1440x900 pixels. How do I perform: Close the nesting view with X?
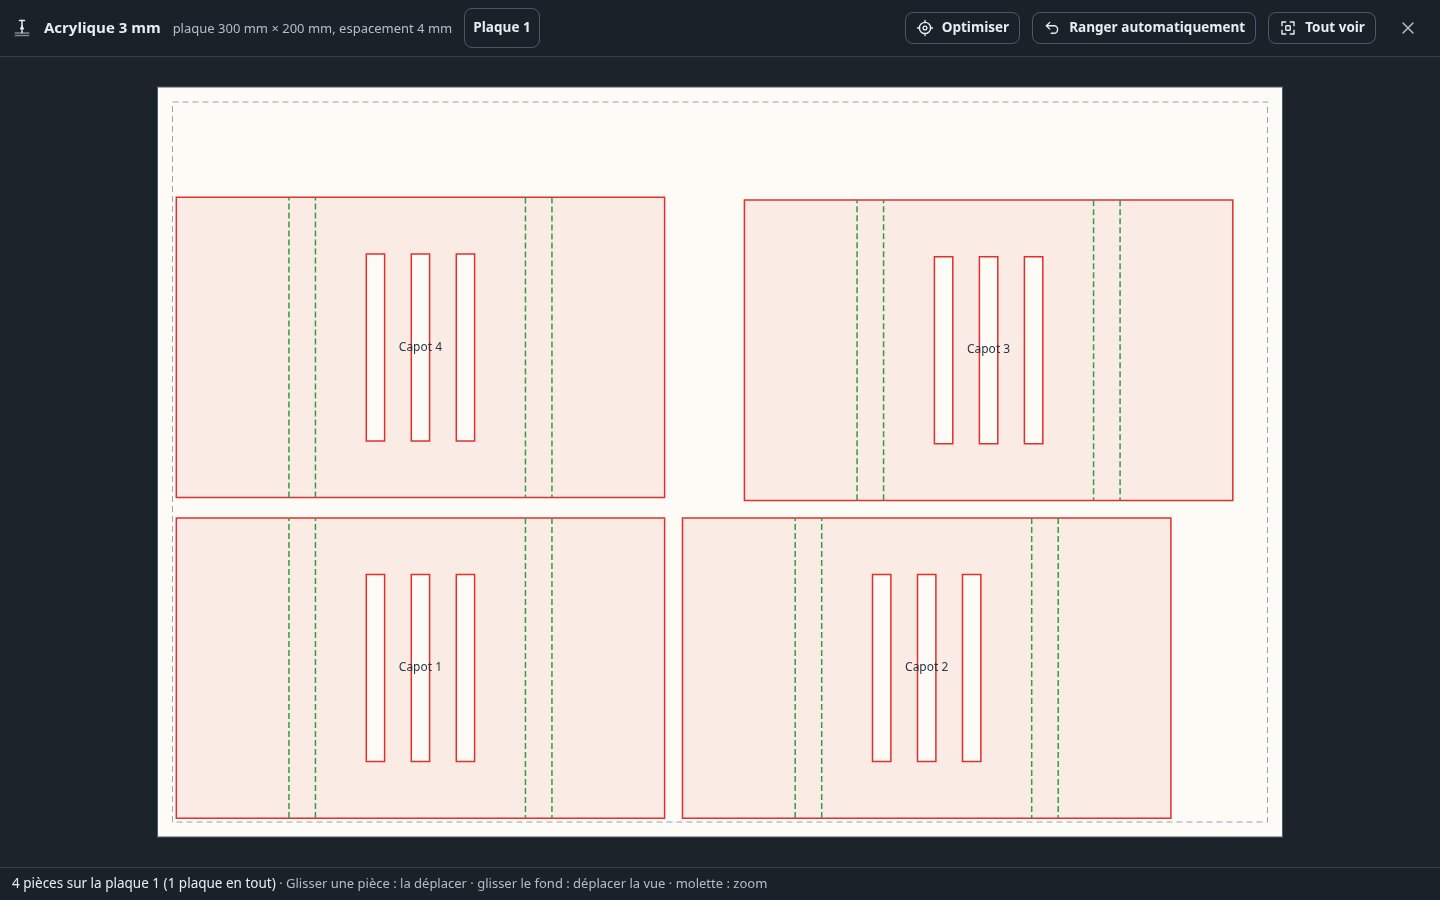(x=1408, y=28)
